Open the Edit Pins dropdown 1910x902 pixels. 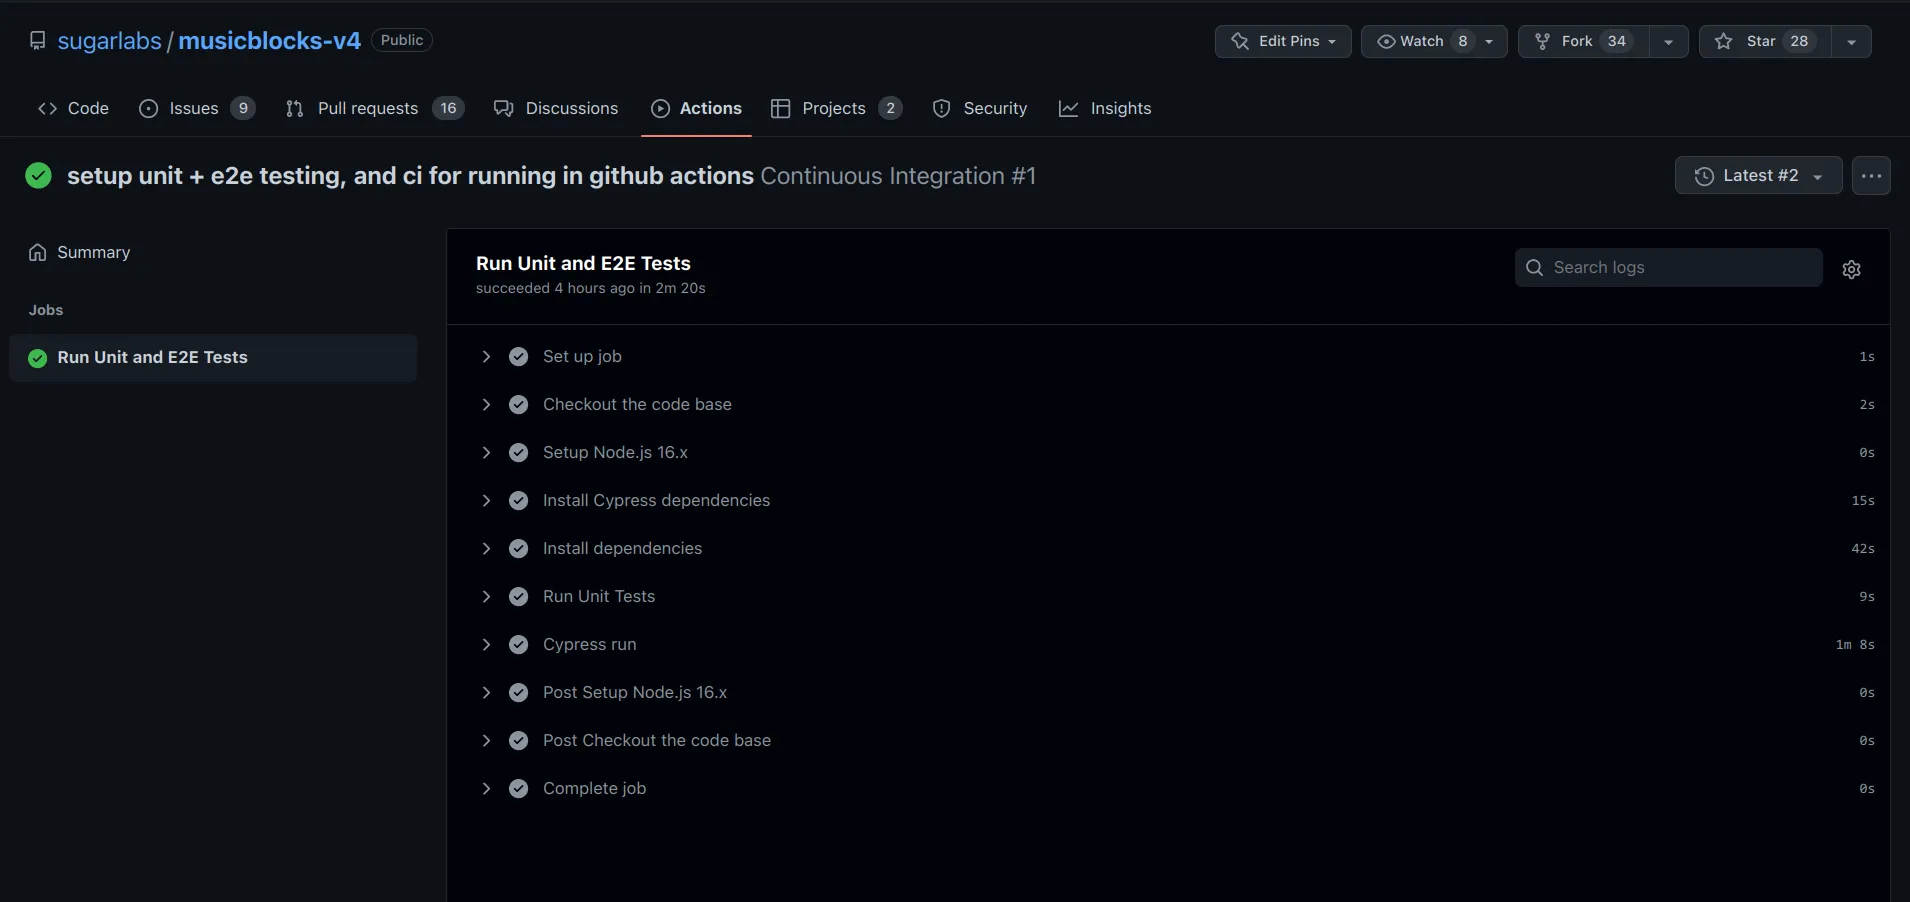pos(1283,41)
